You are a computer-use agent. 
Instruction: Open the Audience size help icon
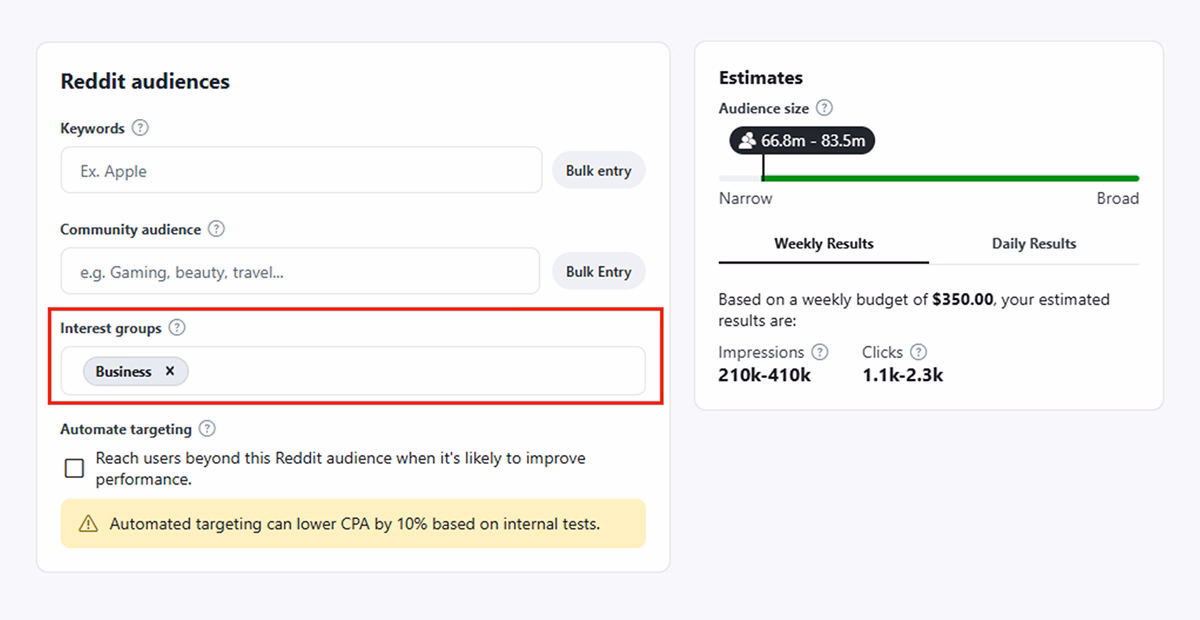[x=822, y=108]
